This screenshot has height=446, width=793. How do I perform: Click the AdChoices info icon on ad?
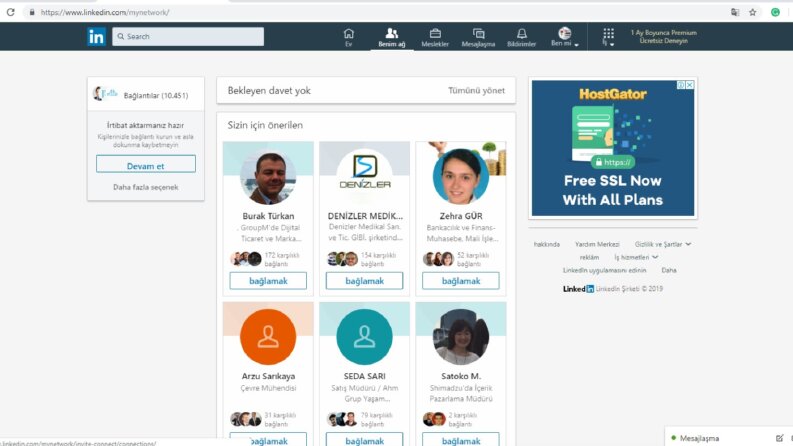click(681, 85)
